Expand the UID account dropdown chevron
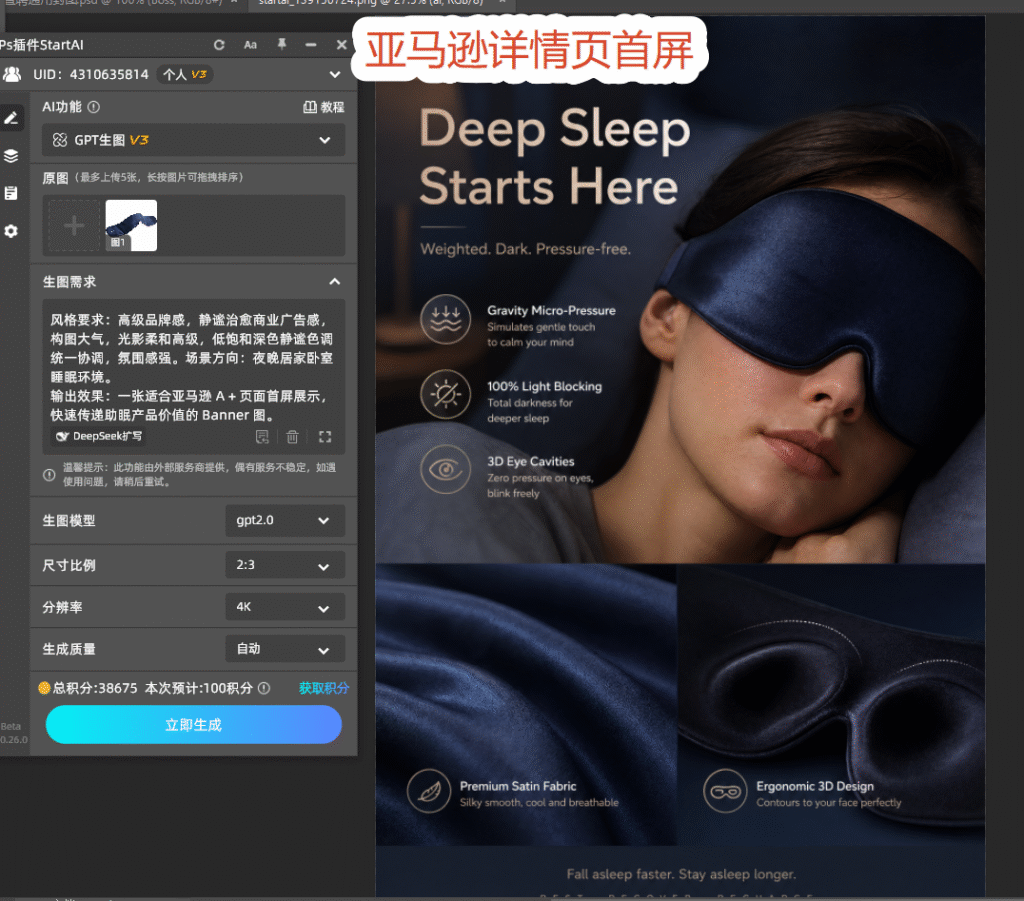Viewport: 1024px width, 901px height. 334,74
